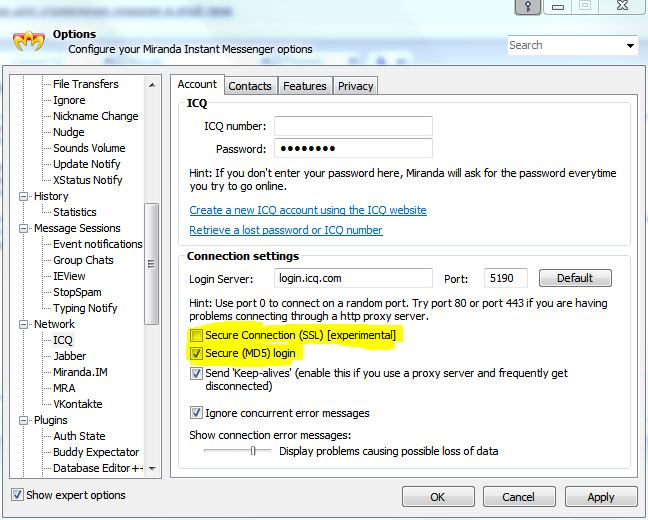Viewport: 648px width, 520px height.
Task: Collapse the Network tree node
Action: tap(24, 324)
